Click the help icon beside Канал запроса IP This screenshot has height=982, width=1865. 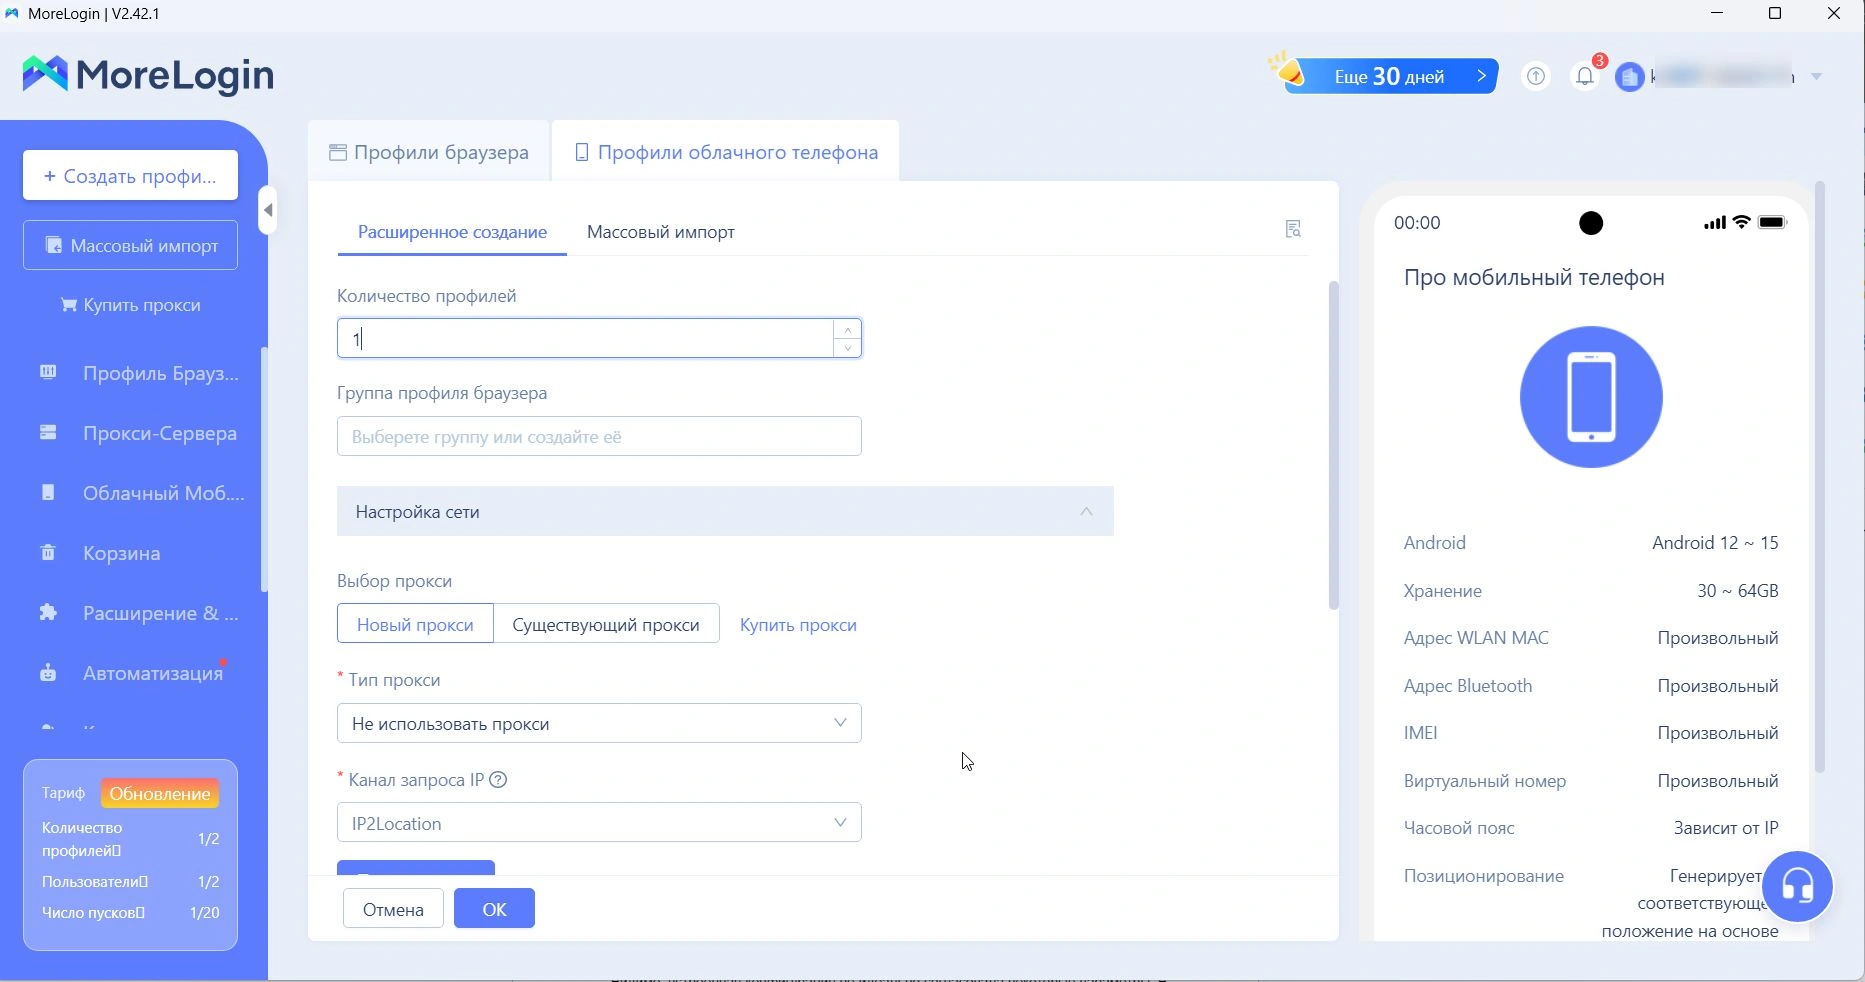pyautogui.click(x=498, y=780)
